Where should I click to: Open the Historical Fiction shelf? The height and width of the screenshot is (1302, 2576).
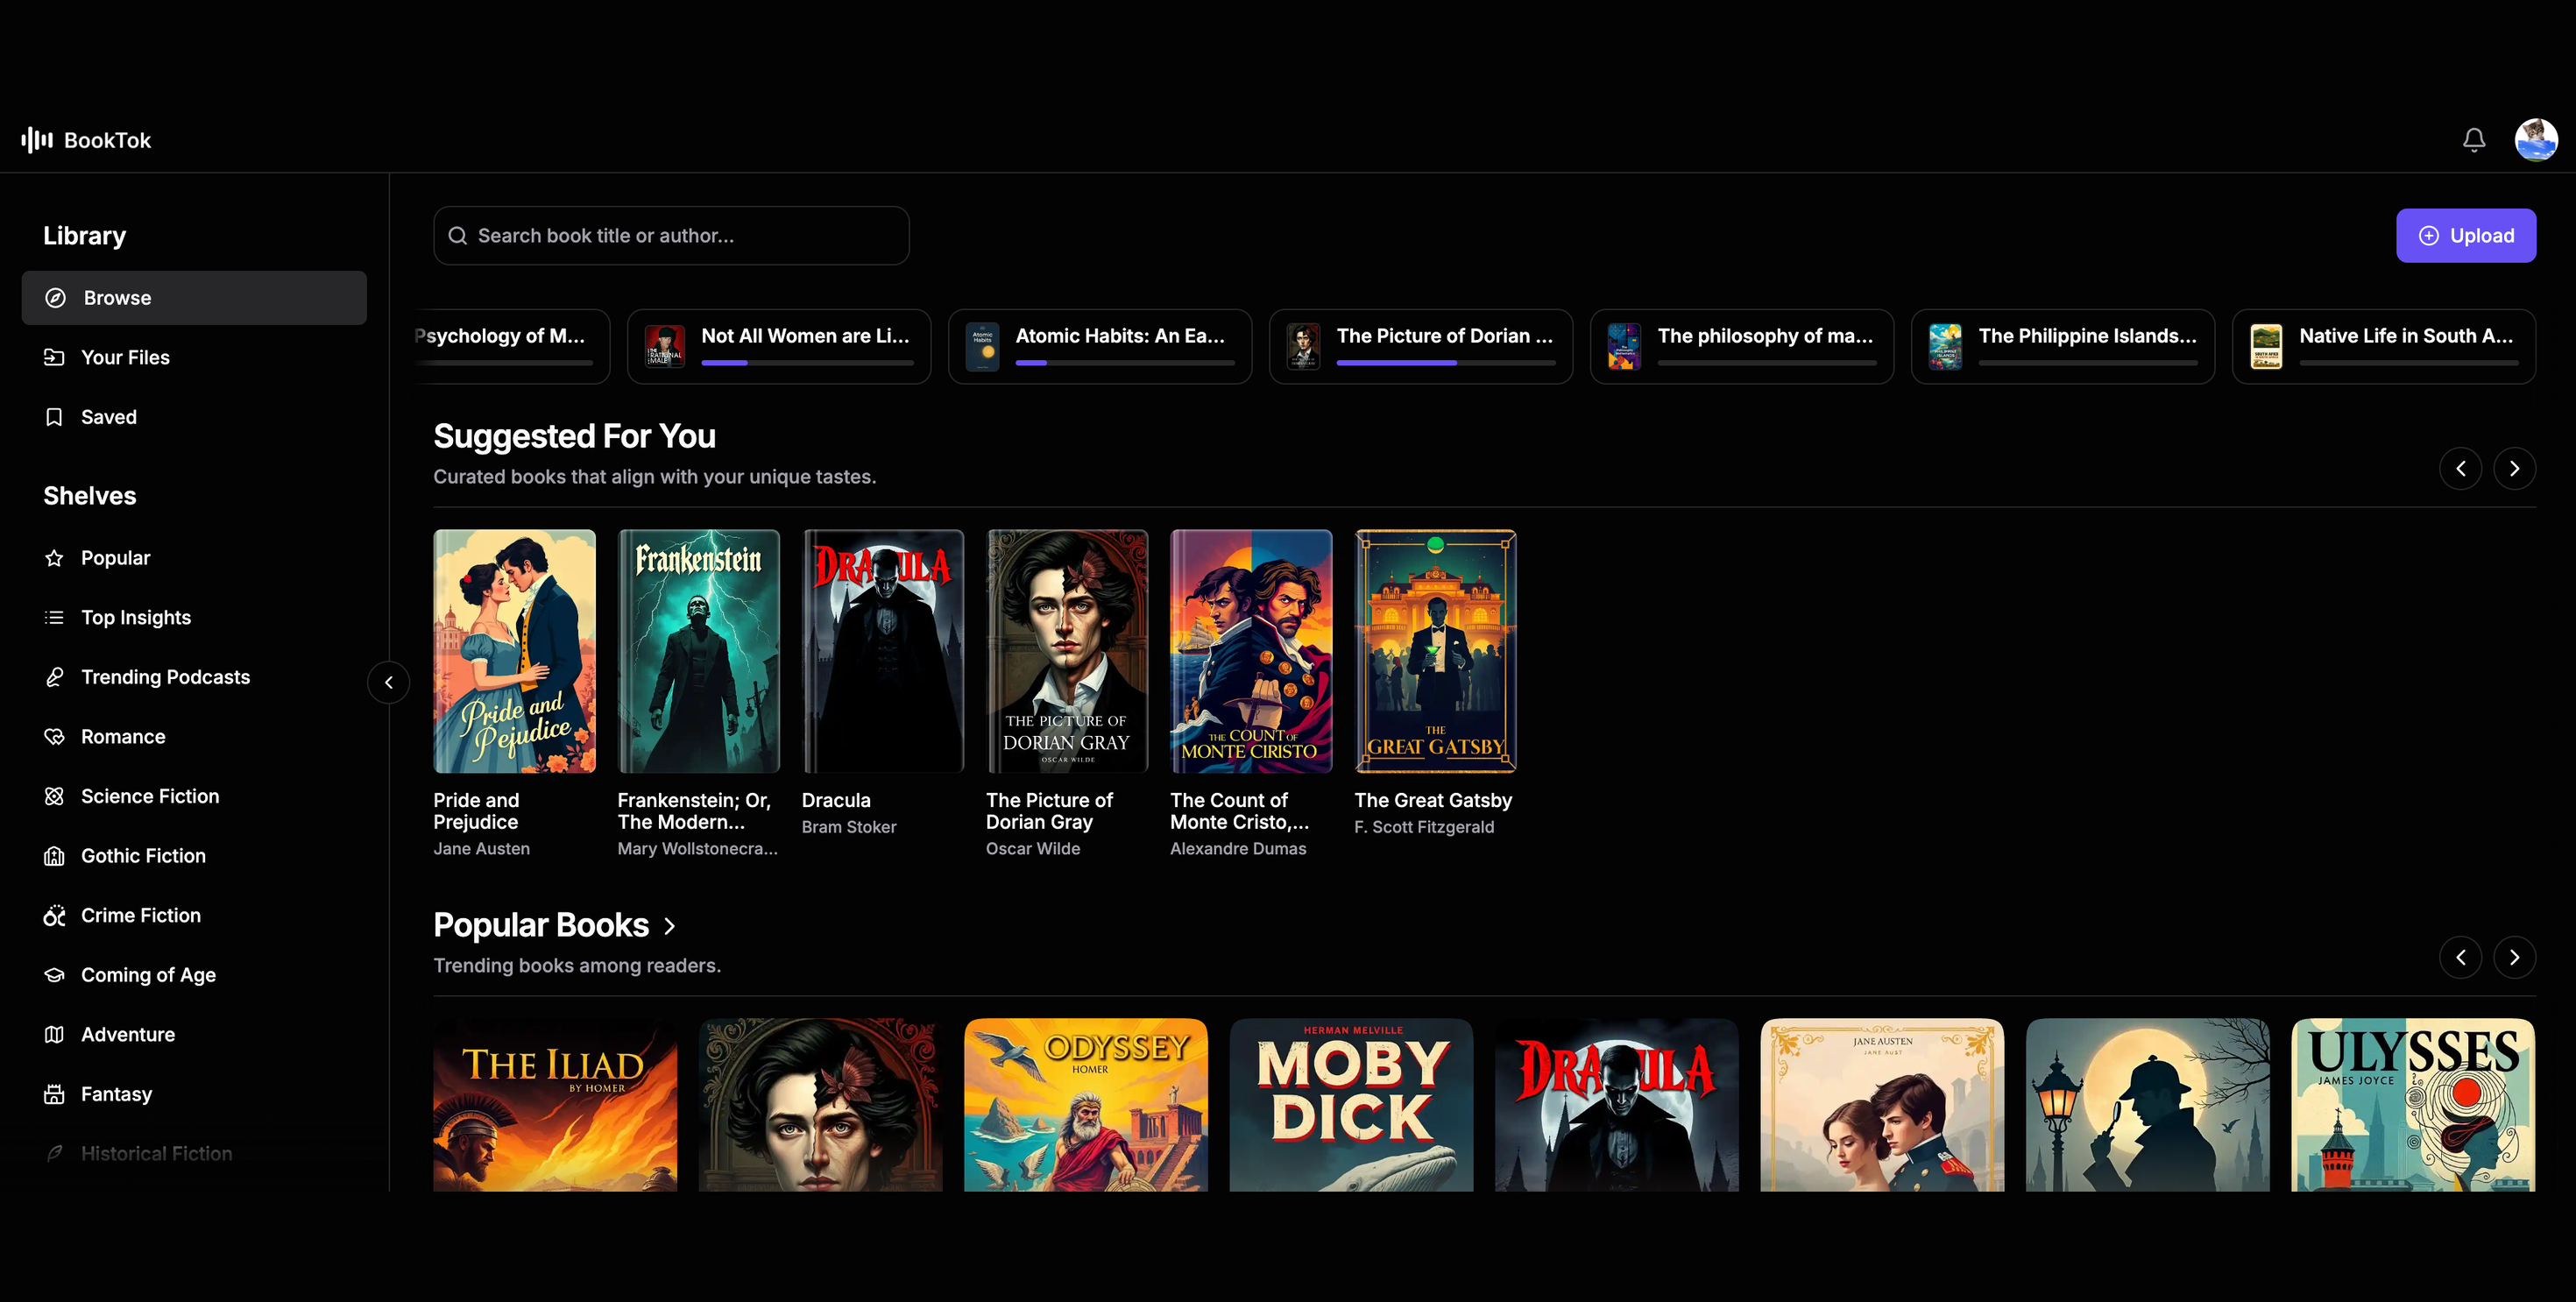[x=194, y=1154]
